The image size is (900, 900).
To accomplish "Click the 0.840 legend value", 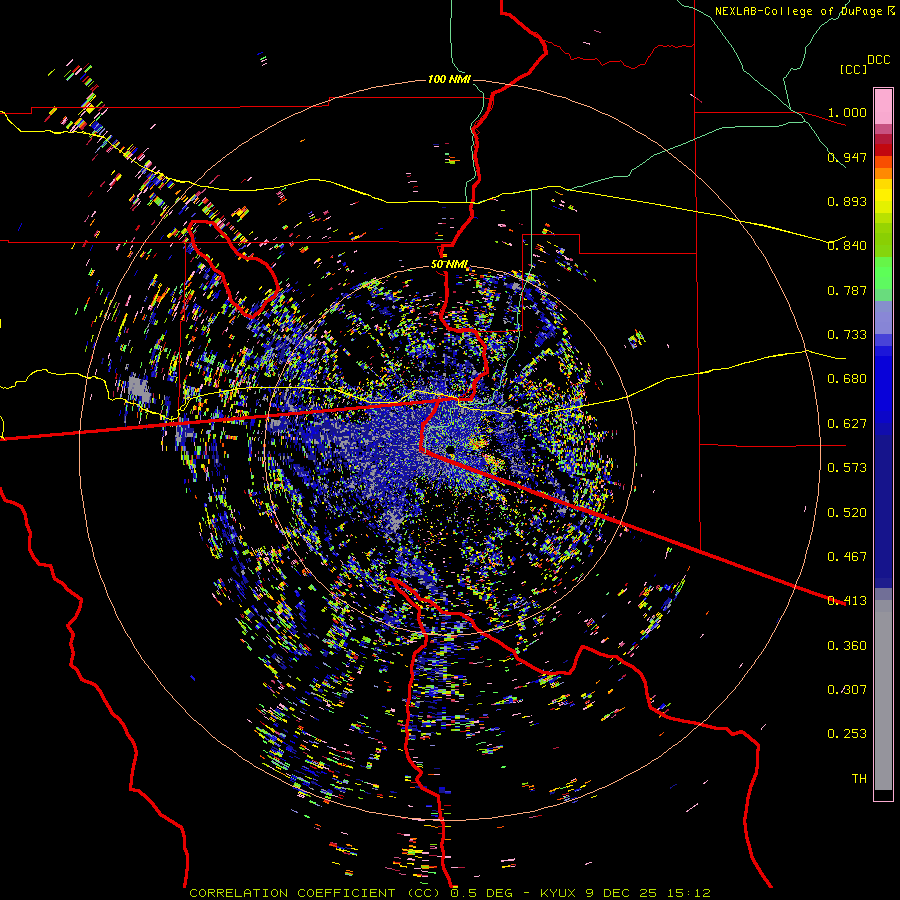I will pos(847,246).
